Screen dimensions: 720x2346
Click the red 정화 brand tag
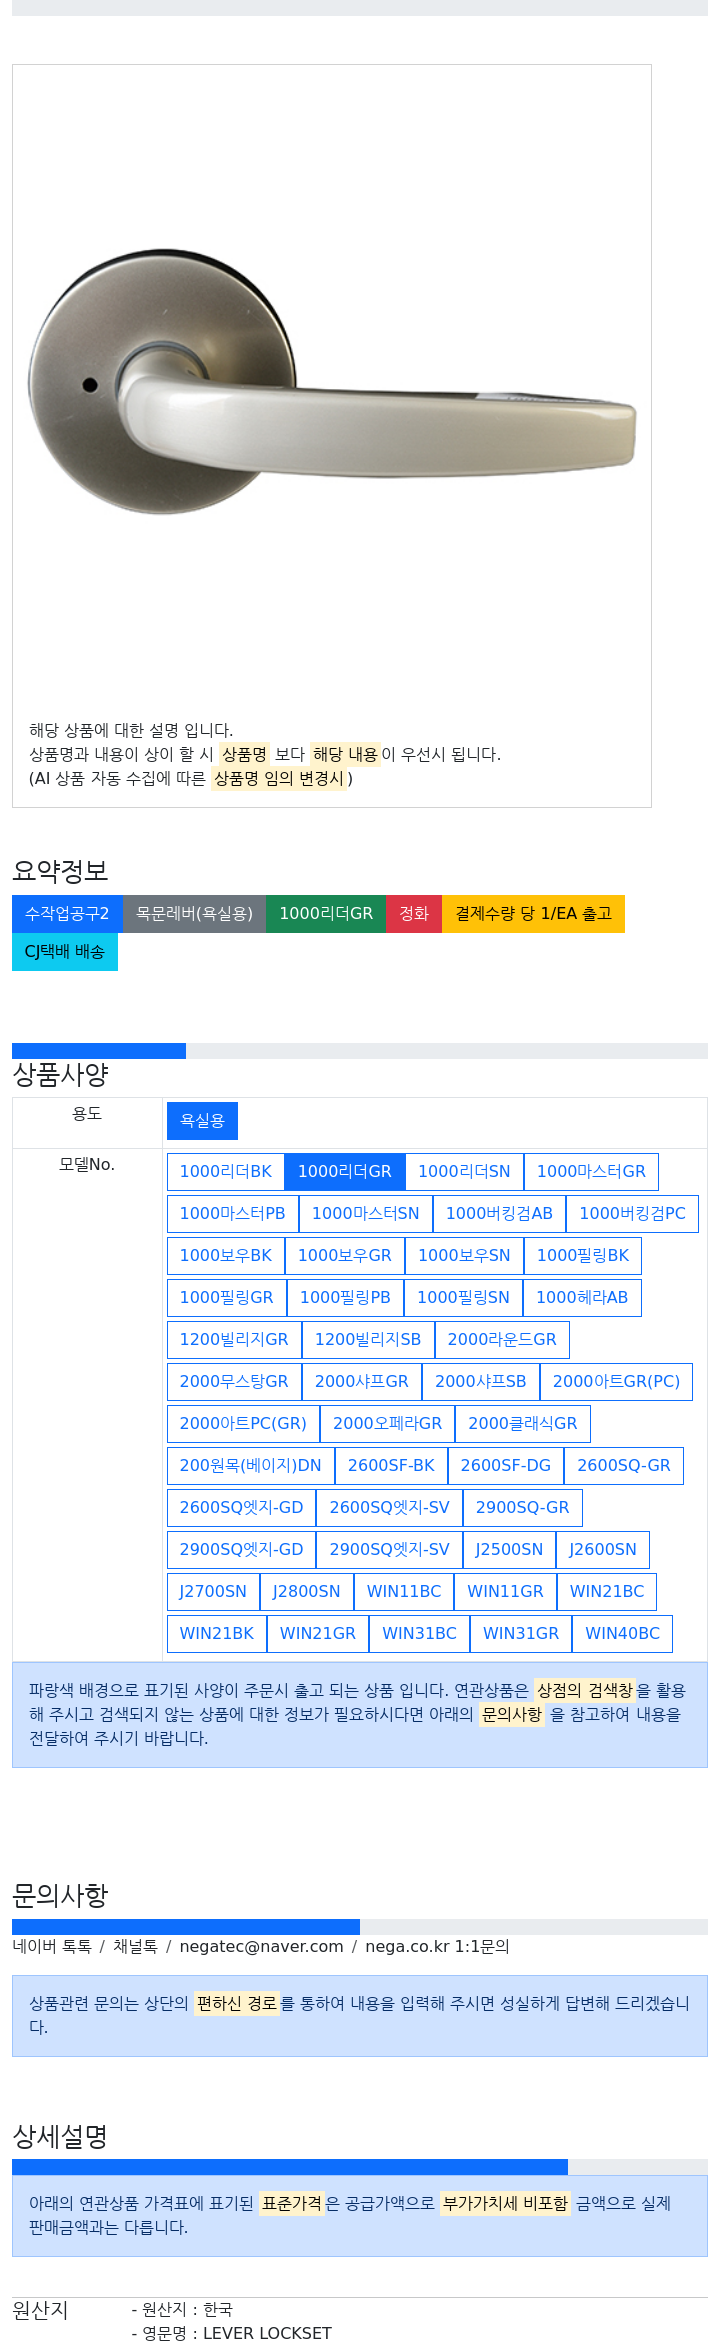[x=414, y=914]
